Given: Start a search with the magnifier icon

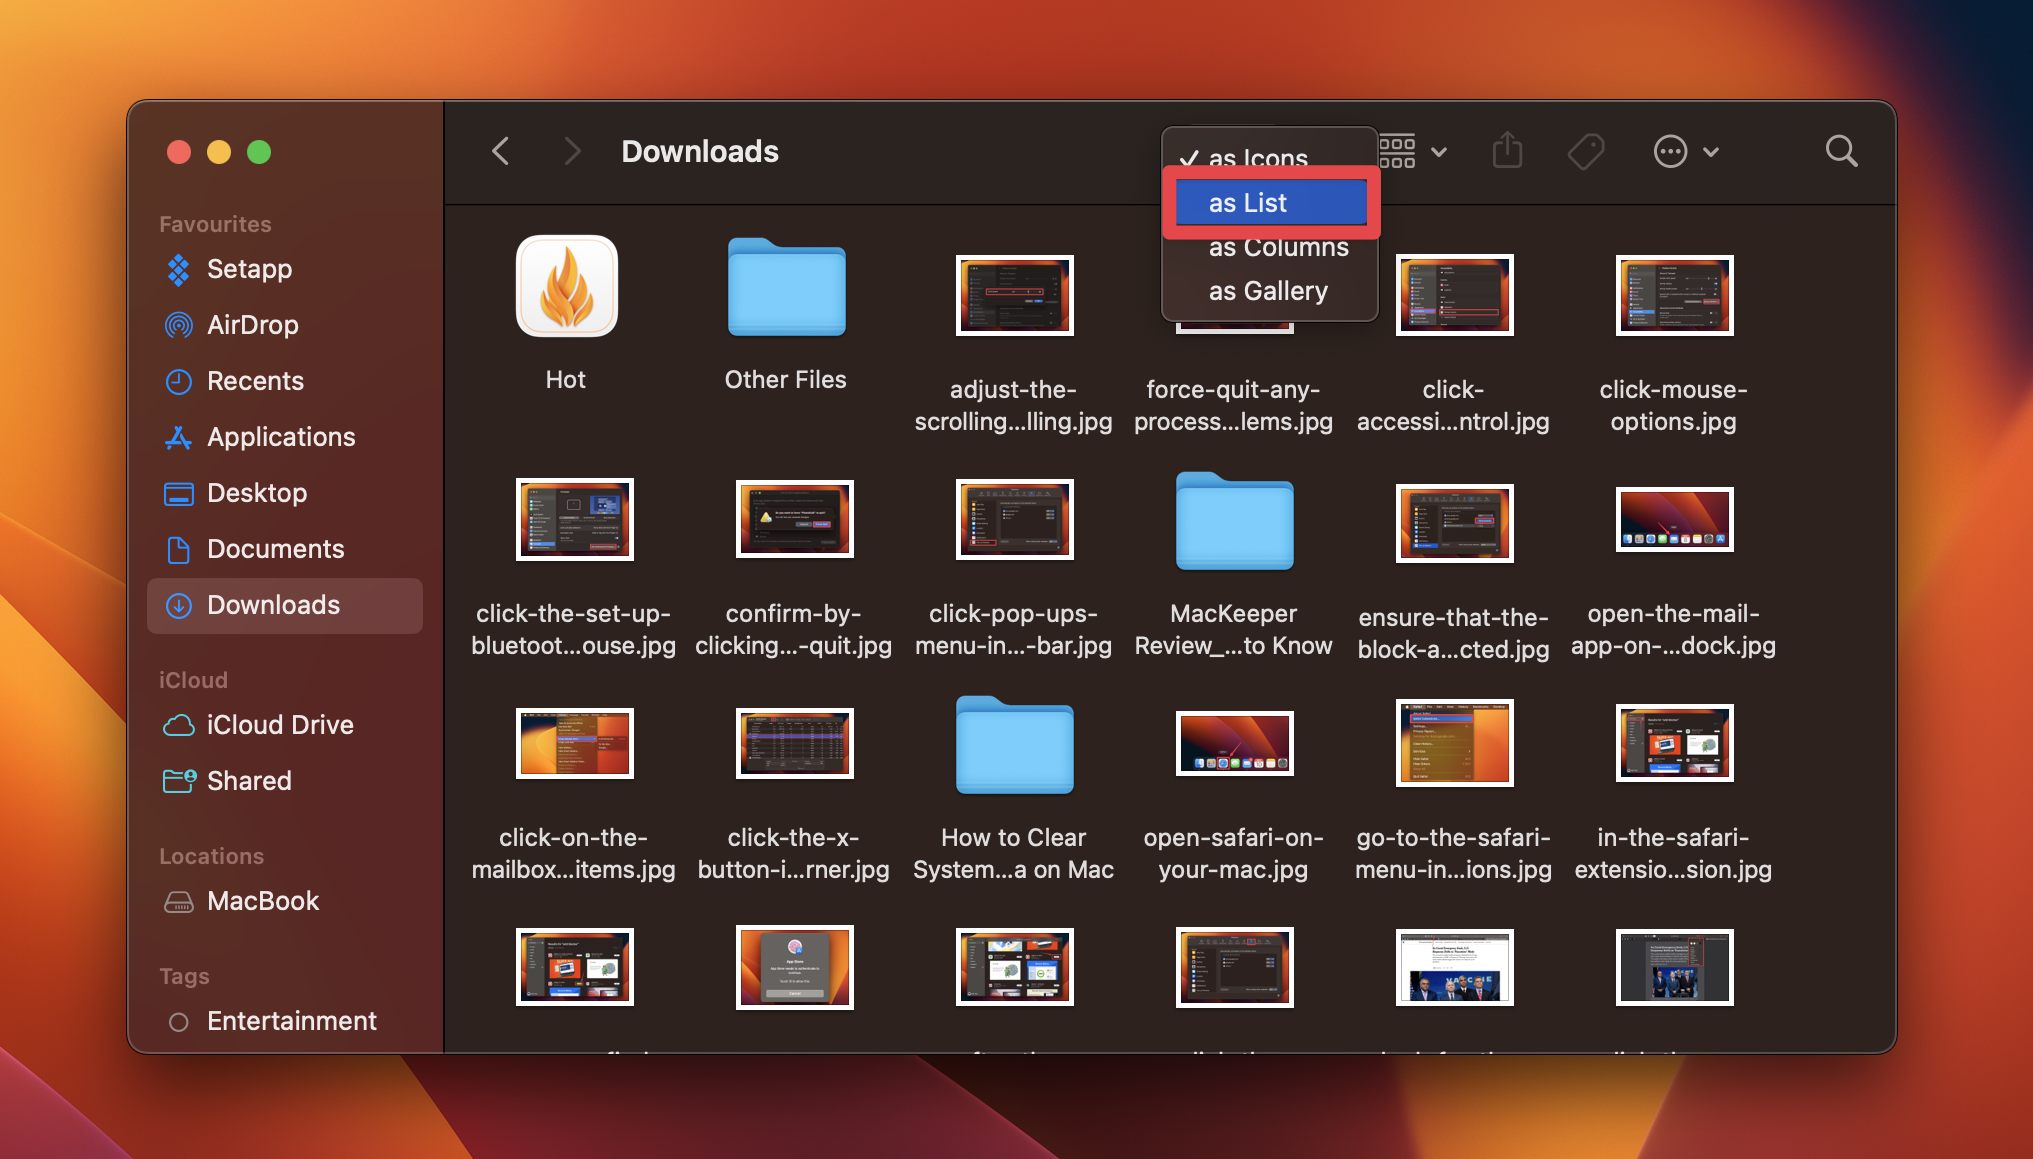Looking at the screenshot, I should pyautogui.click(x=1841, y=151).
